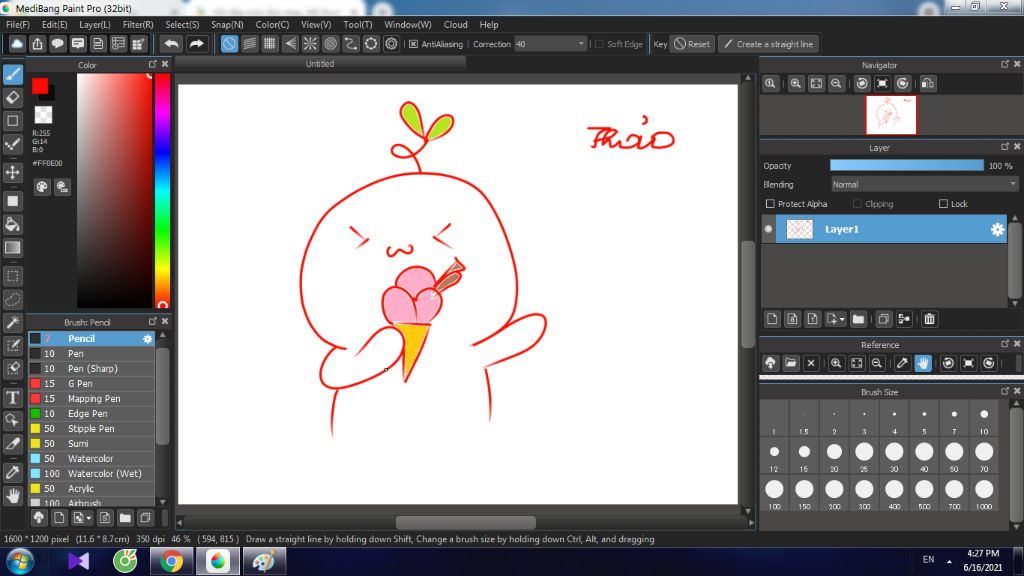Expand the add layer dropdown arrow
This screenshot has height=576, width=1024.
pyautogui.click(x=842, y=319)
